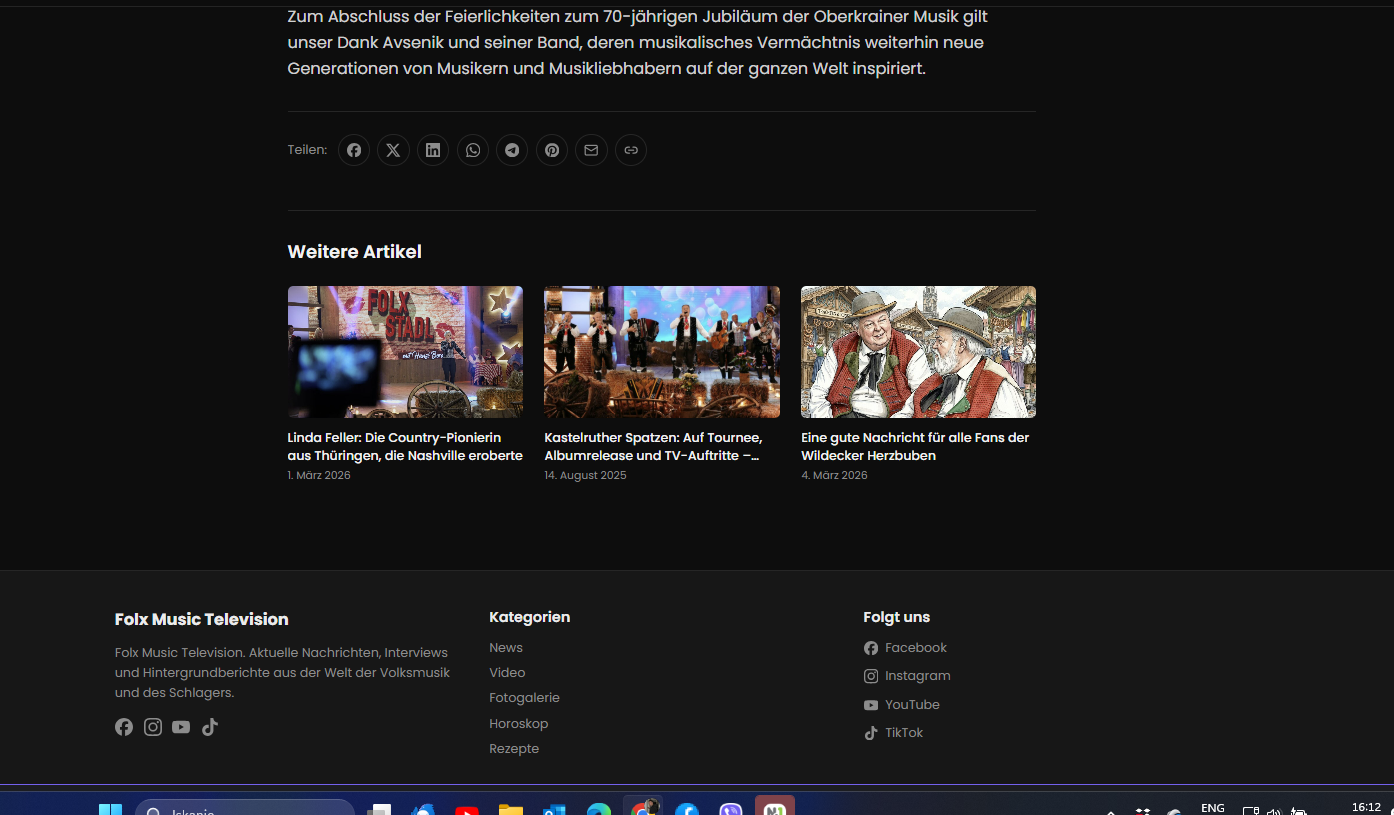Open 'Kastelruther Spatzen: Auf Tournee' headline
The width and height of the screenshot is (1394, 815).
click(x=654, y=447)
